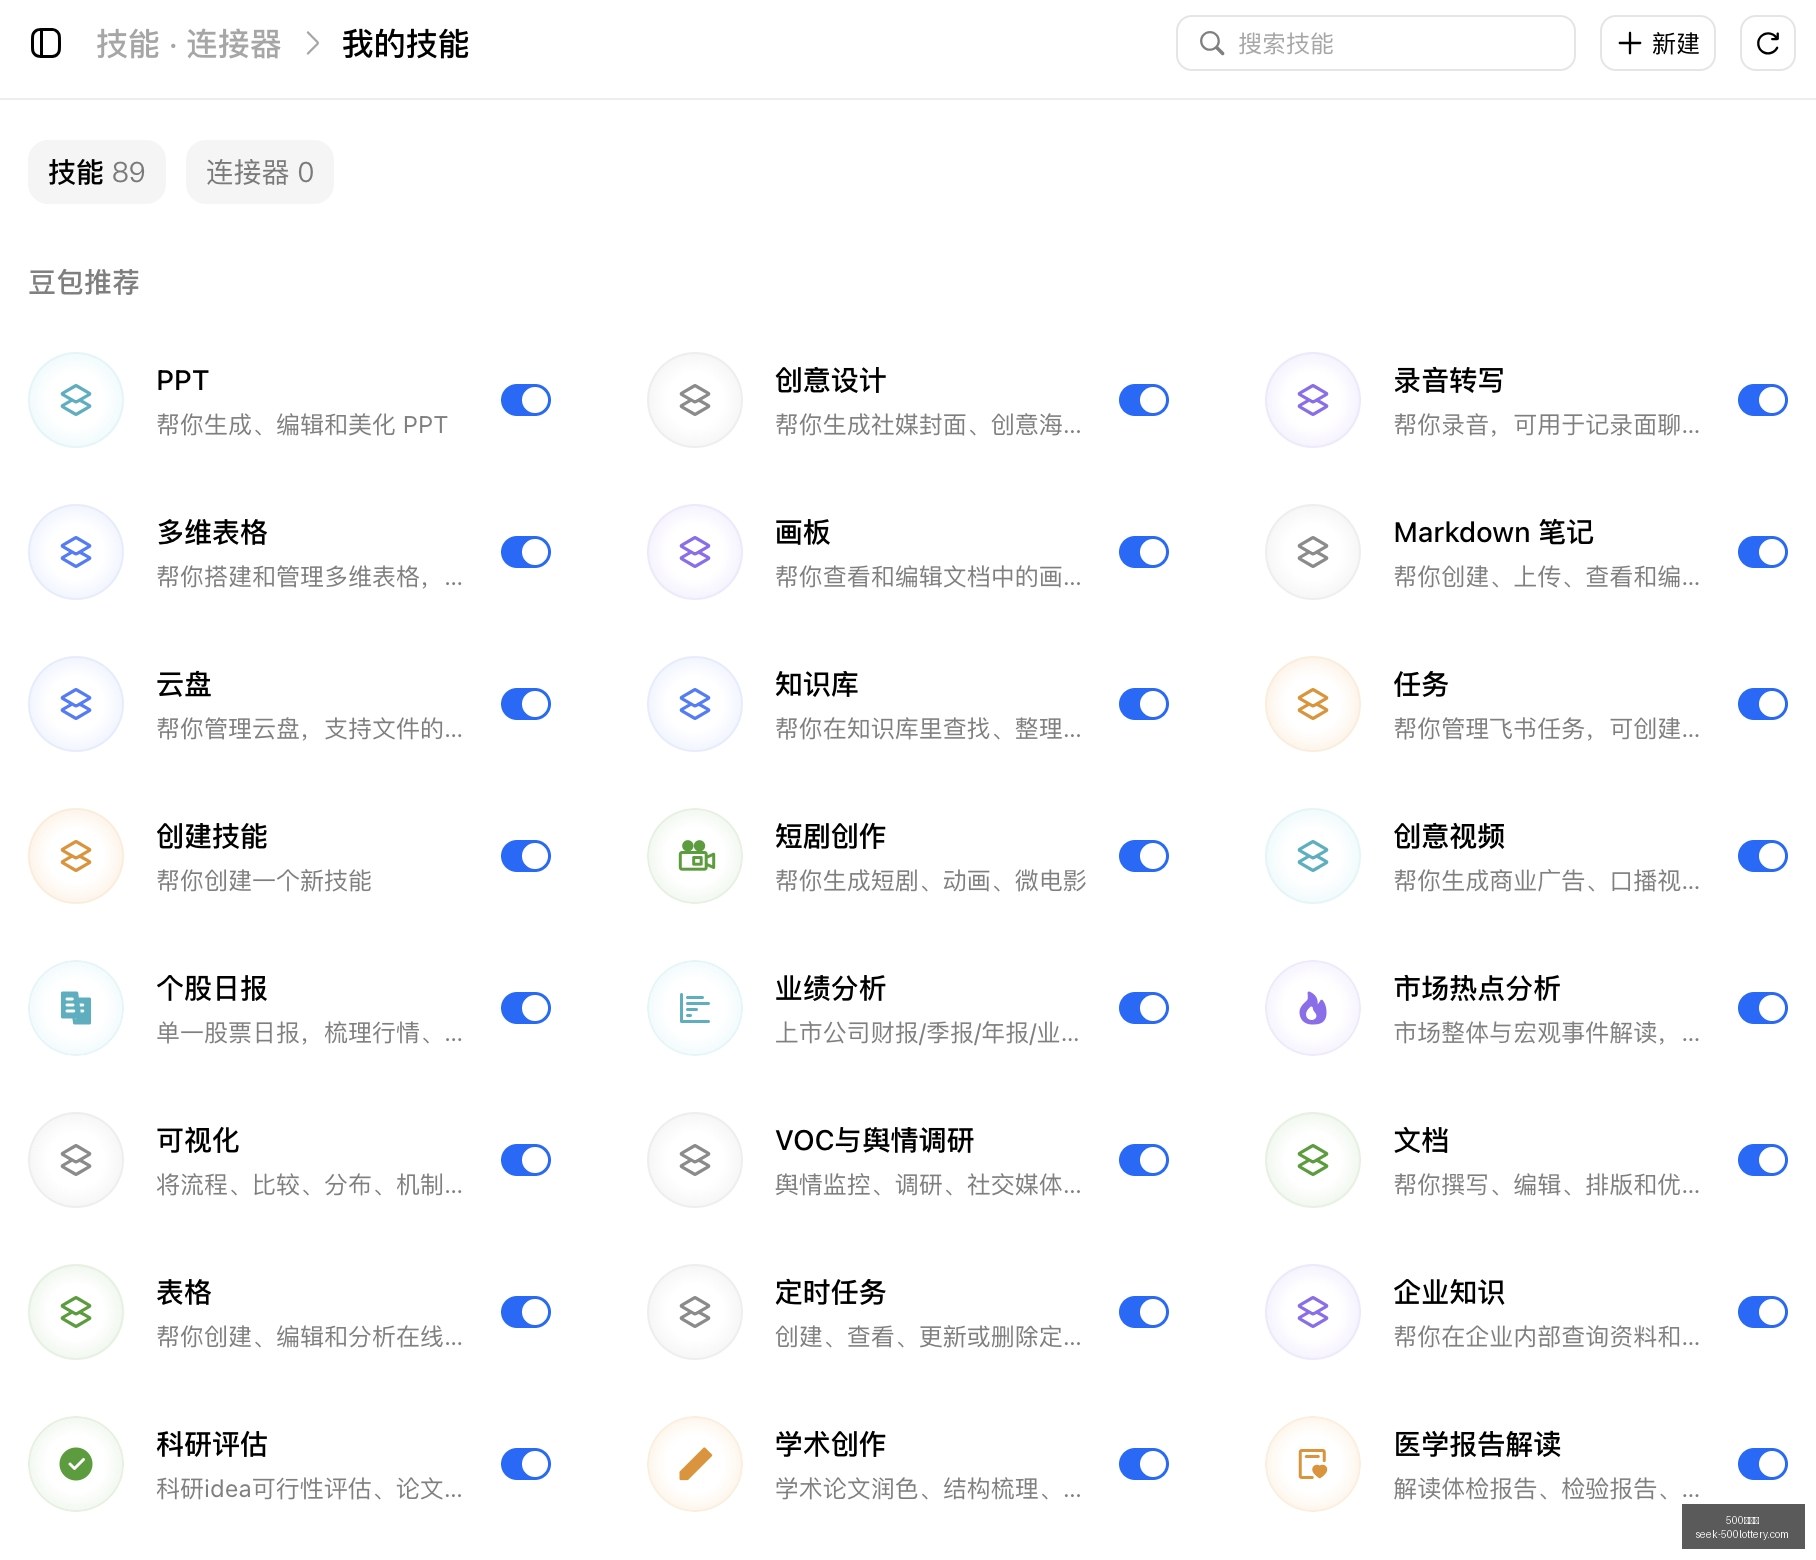Click the 创建技能 orange icon

(76, 856)
